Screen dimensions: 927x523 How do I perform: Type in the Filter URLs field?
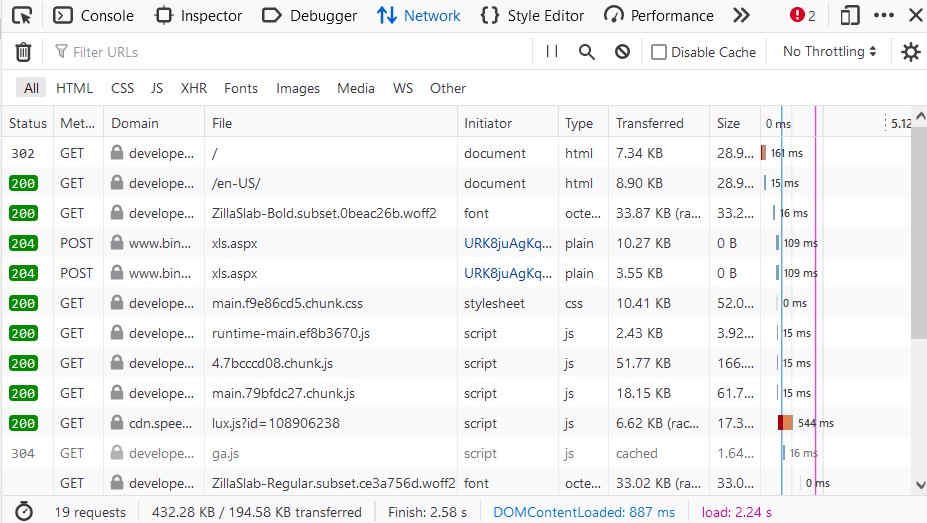tap(290, 52)
